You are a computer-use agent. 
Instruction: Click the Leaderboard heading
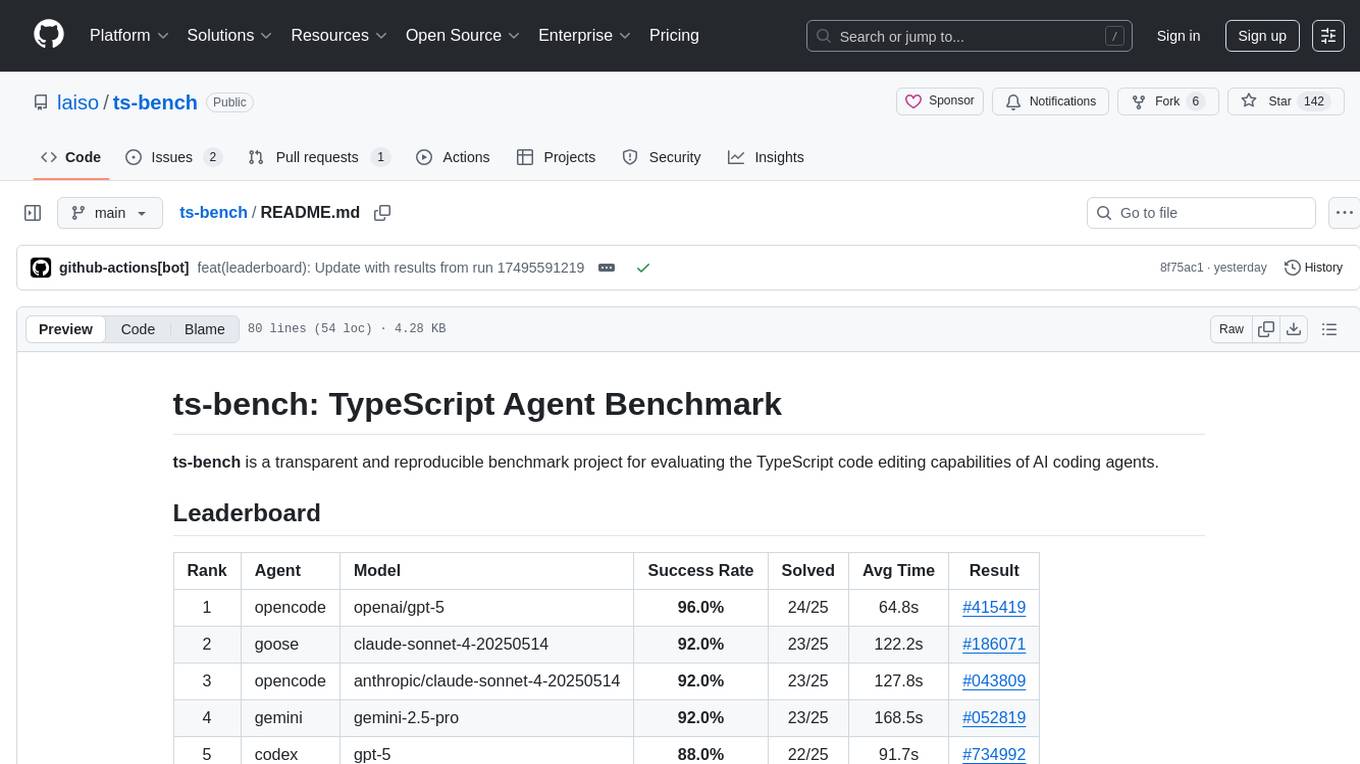(247, 513)
